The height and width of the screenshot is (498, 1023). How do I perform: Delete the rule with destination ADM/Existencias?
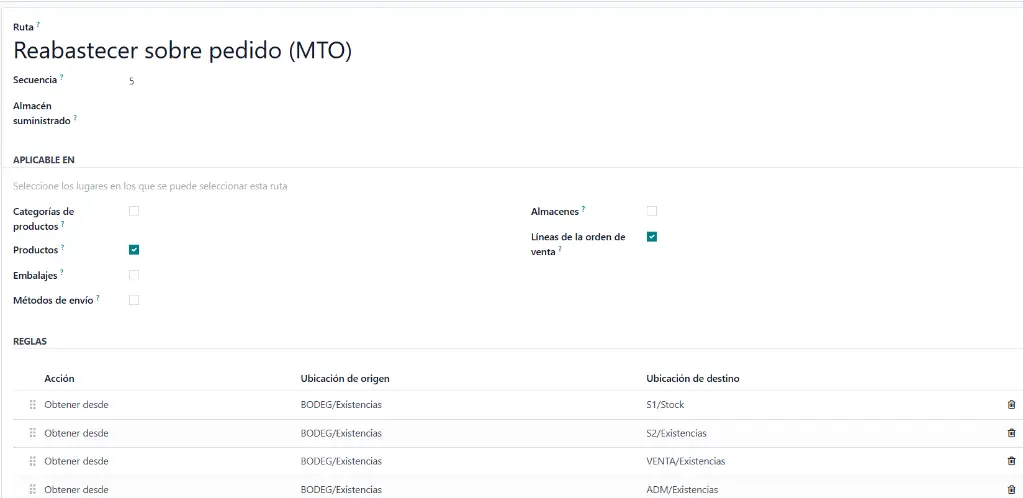[1011, 489]
